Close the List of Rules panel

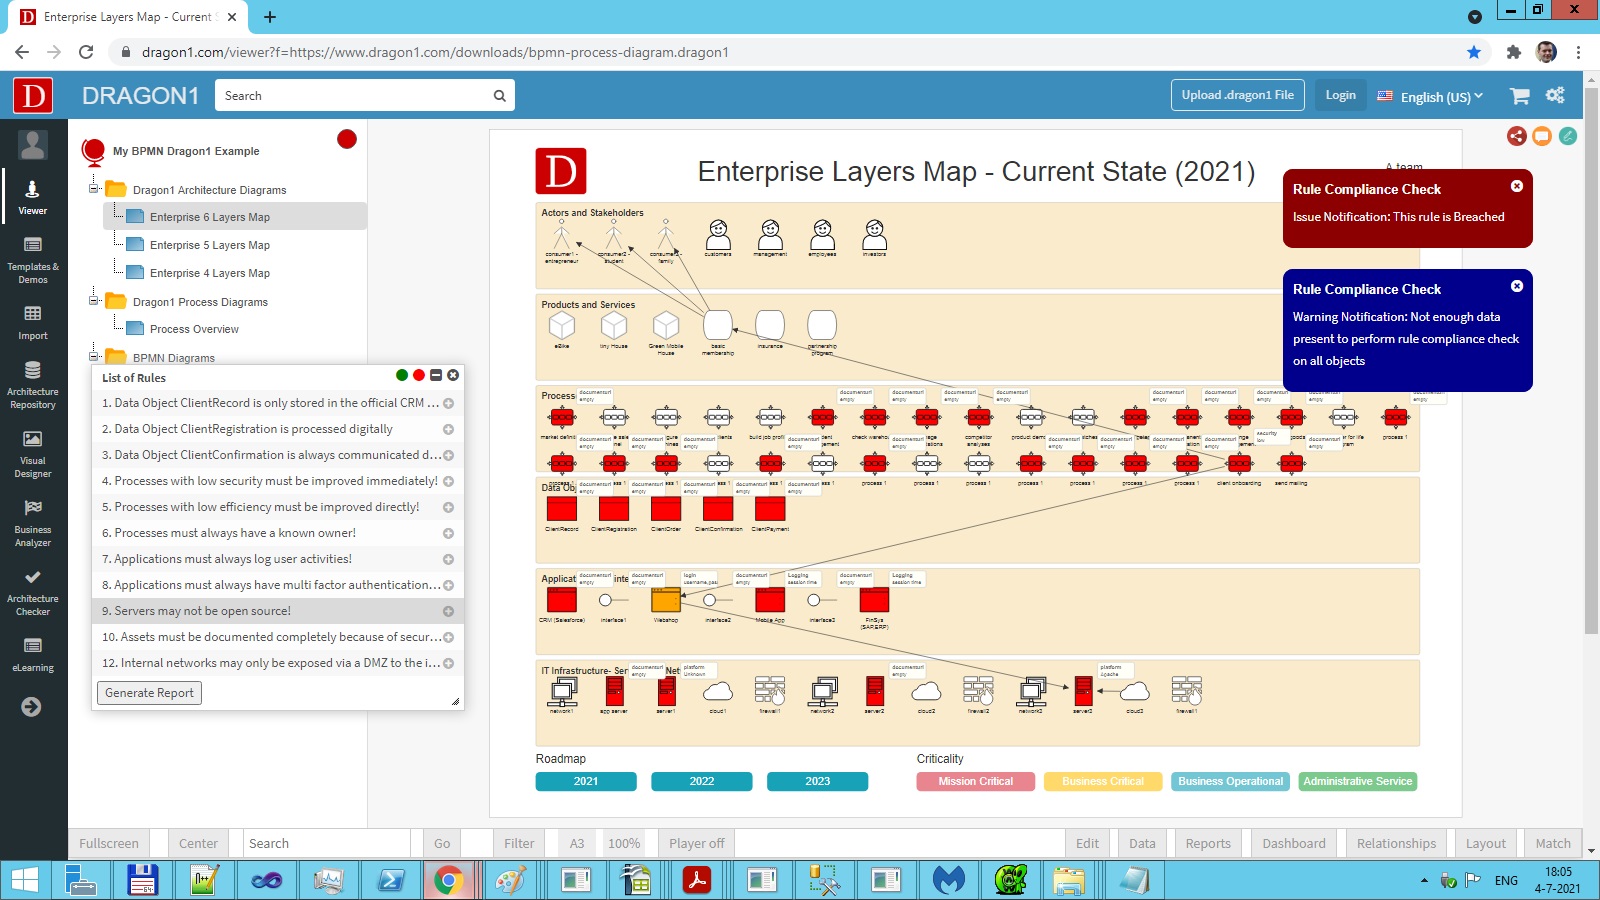coord(453,375)
